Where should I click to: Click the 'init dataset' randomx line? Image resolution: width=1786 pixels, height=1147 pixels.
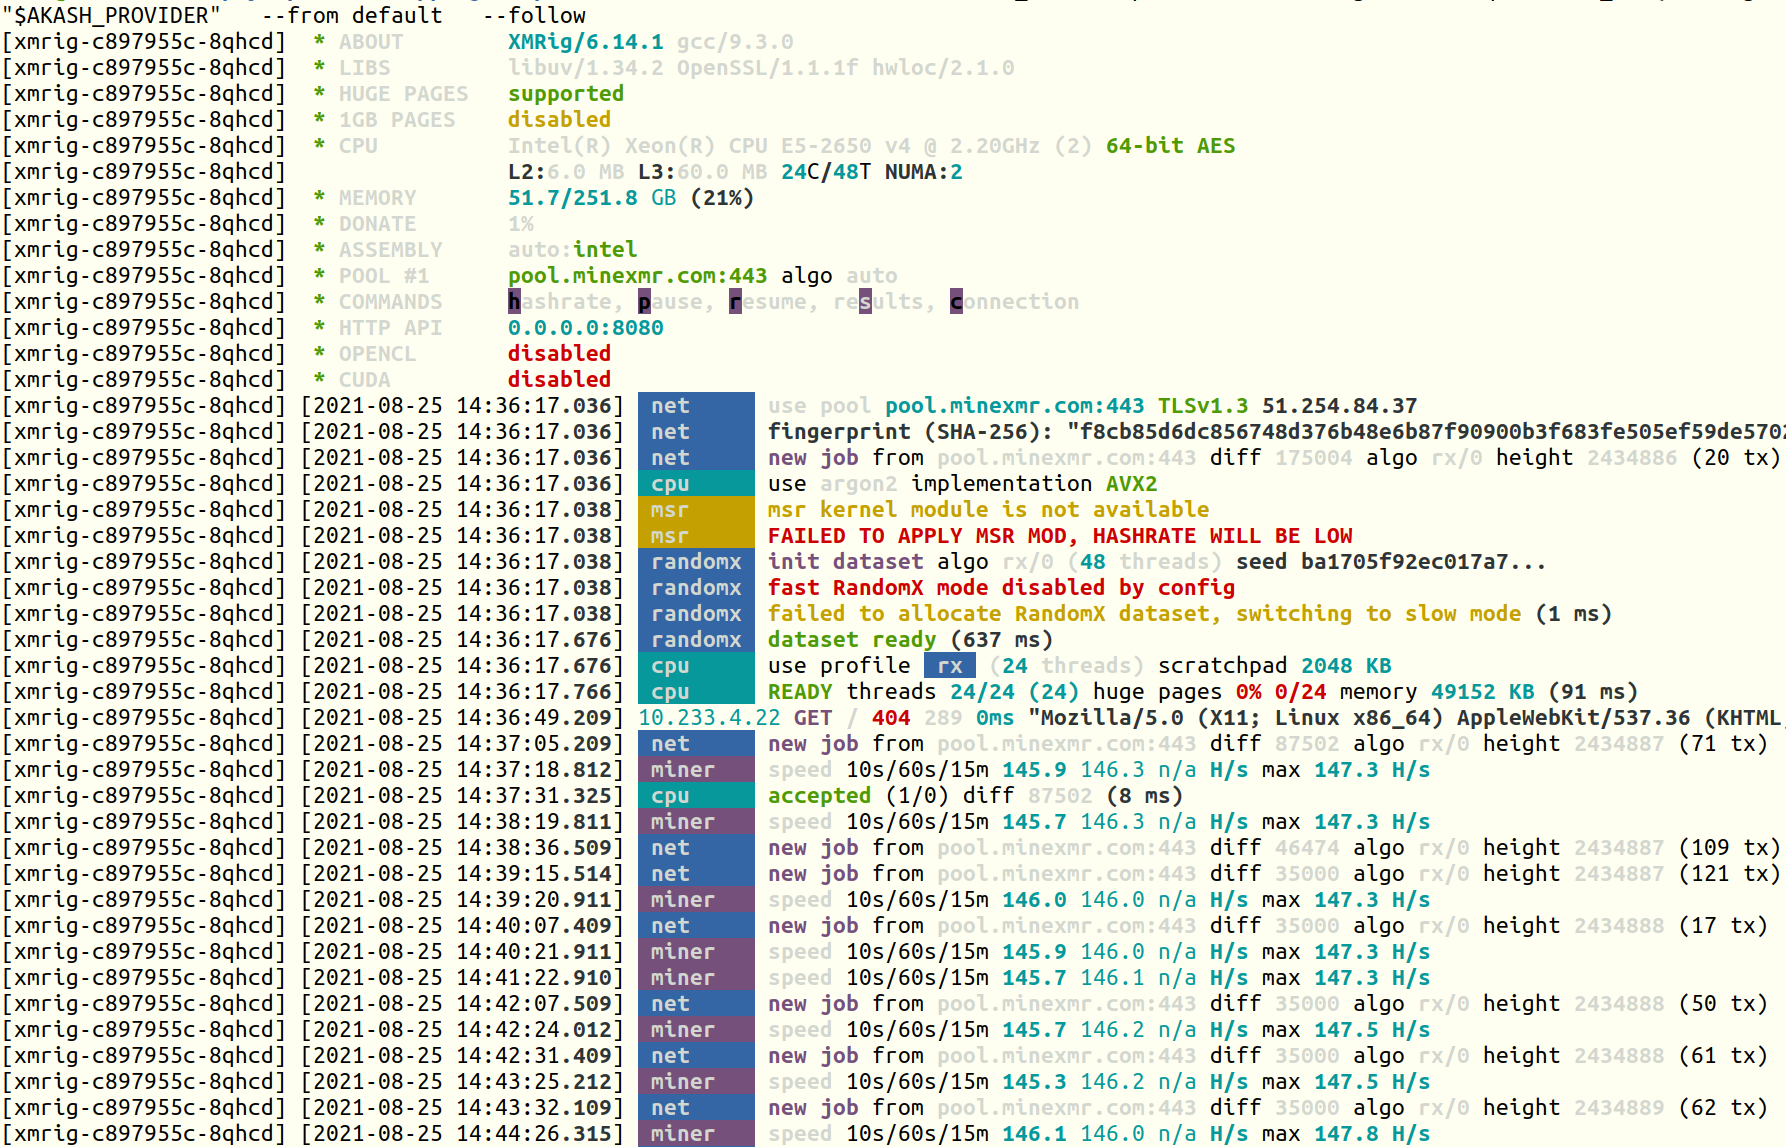coord(1157,562)
